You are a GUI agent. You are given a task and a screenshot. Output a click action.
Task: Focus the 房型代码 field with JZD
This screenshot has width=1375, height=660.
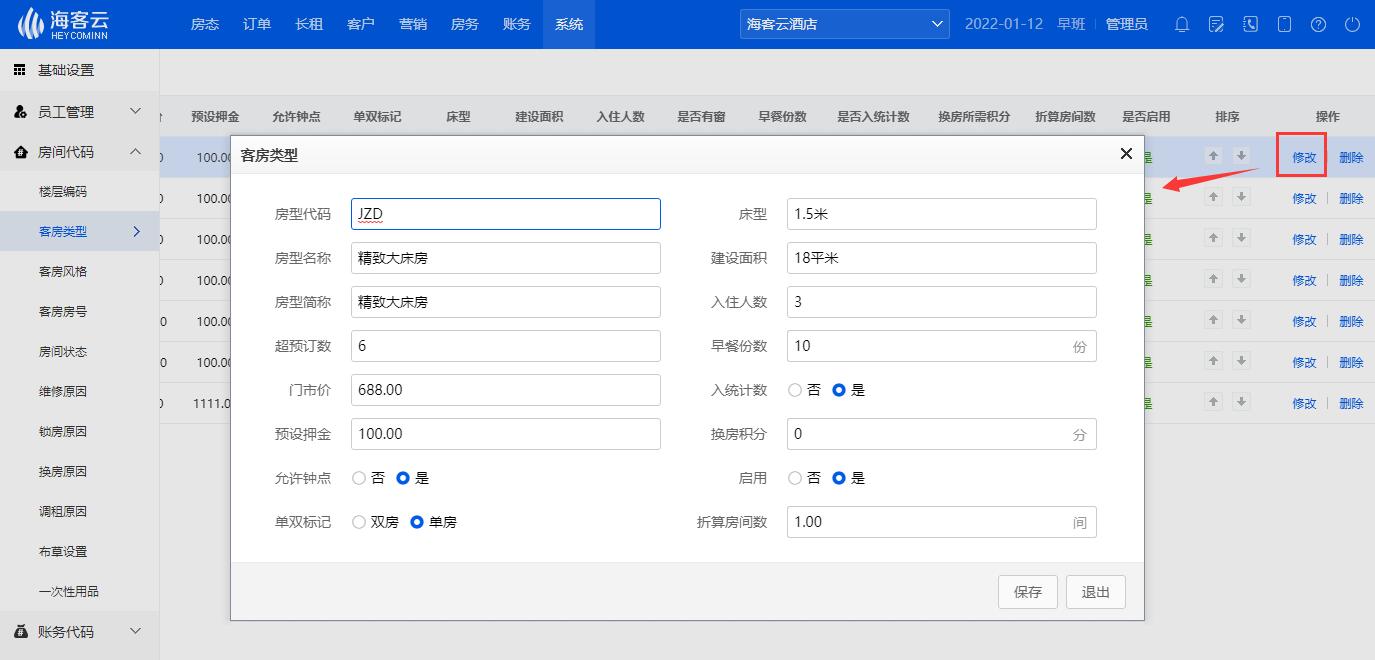pos(506,214)
